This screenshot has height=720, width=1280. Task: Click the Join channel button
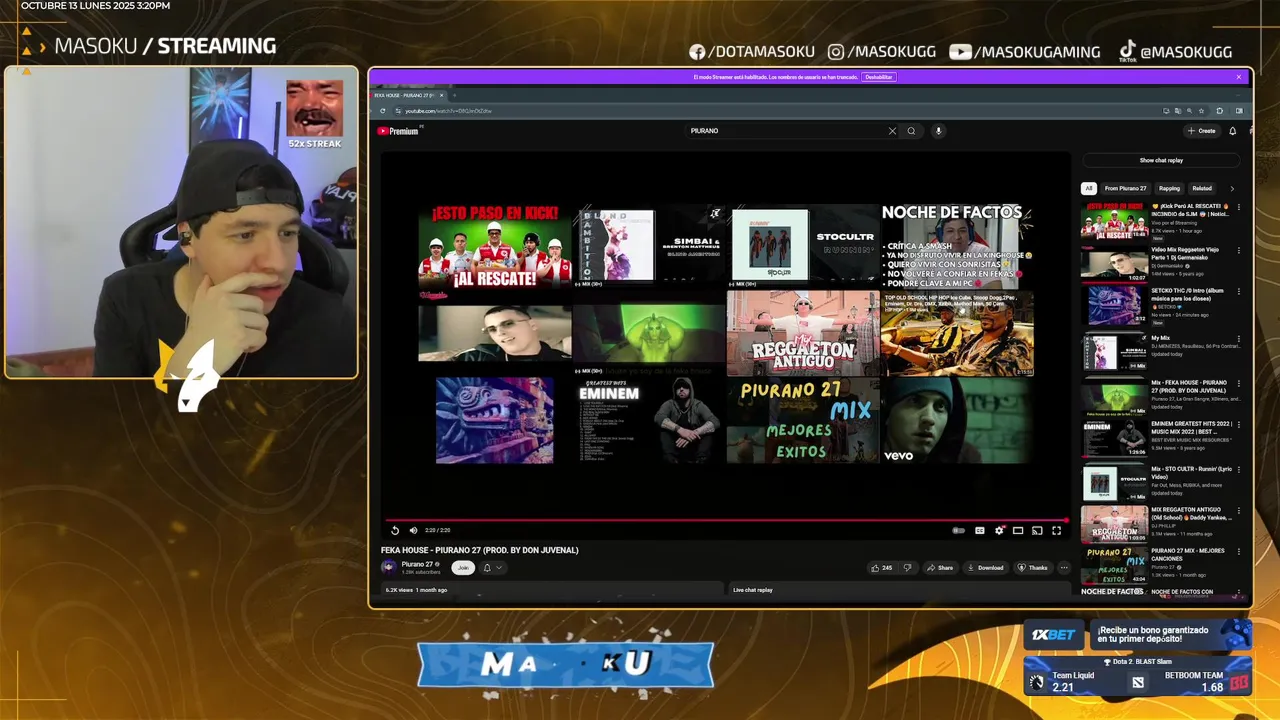pos(462,568)
